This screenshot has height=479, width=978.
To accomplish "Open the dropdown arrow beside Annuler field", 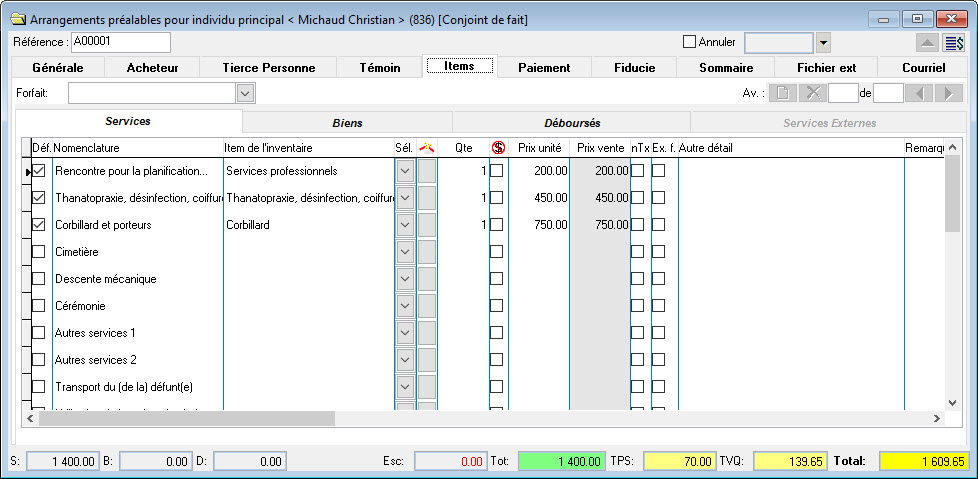I will [x=823, y=43].
